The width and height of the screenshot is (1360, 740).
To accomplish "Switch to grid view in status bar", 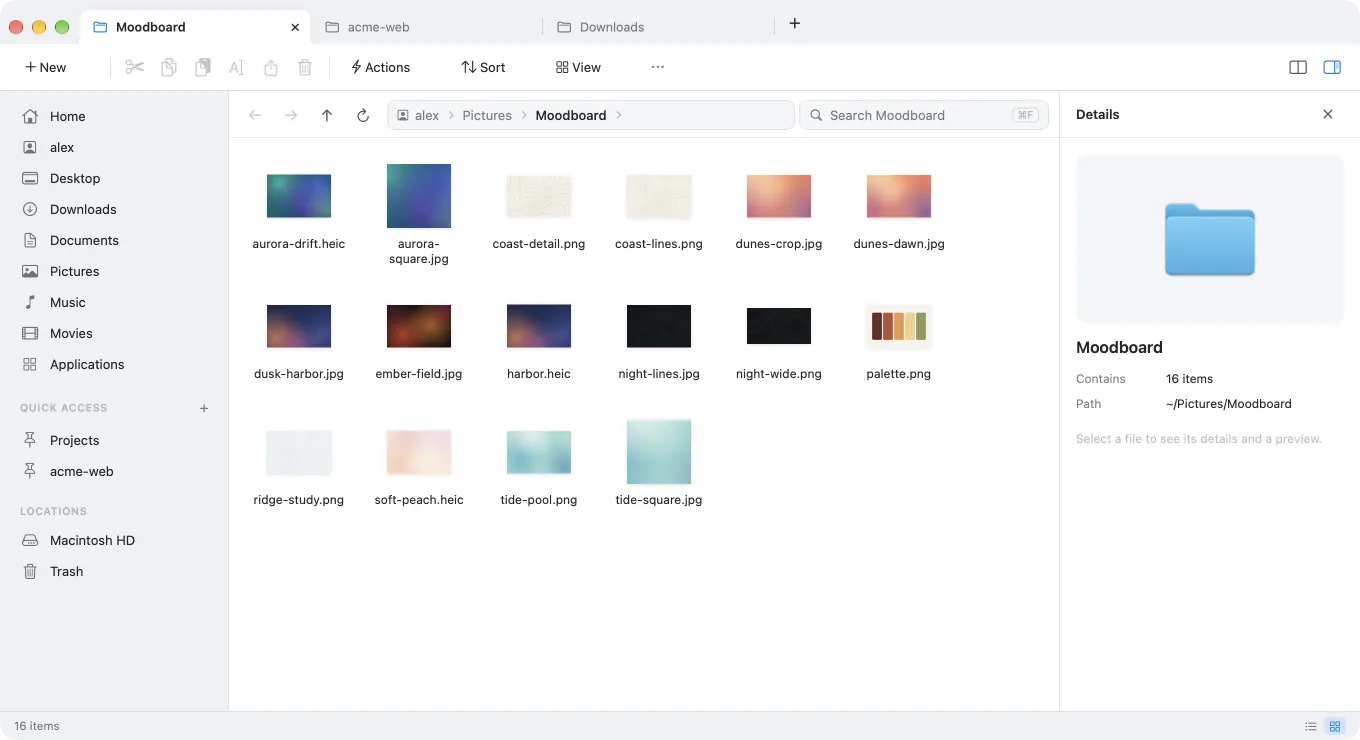I will point(1335,726).
